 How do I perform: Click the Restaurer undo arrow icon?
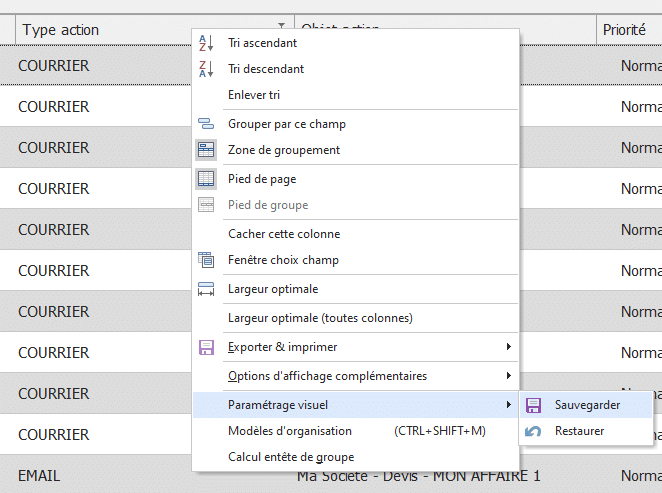pos(534,431)
